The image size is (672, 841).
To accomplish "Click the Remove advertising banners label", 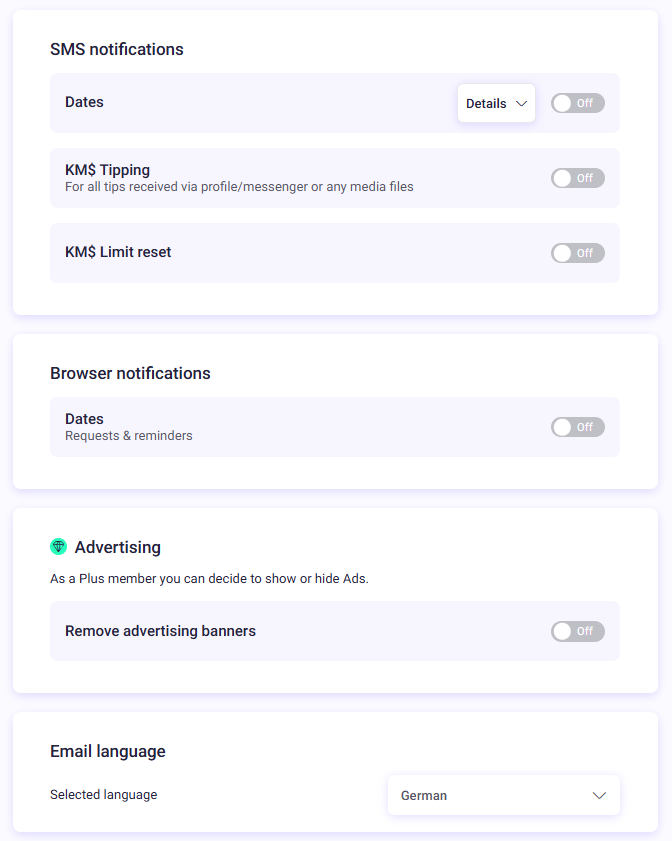I will [160, 631].
